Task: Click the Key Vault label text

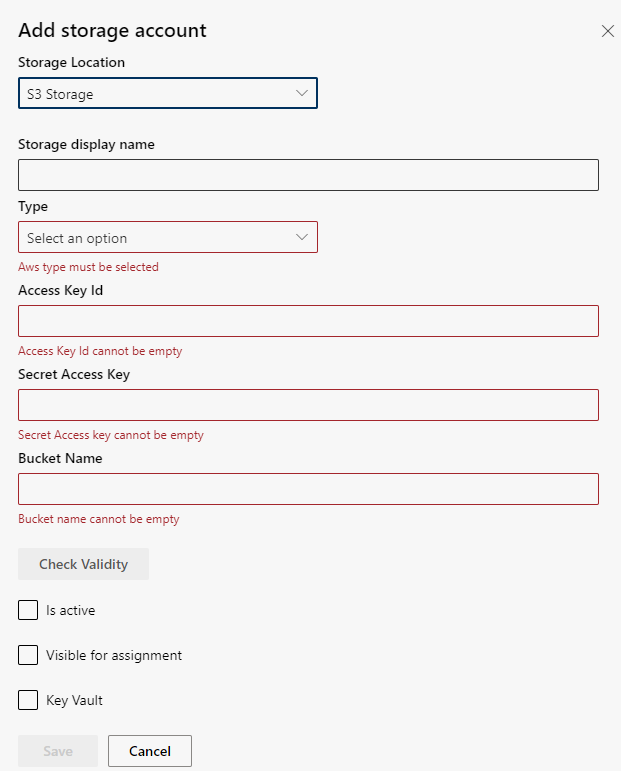Action: click(74, 701)
